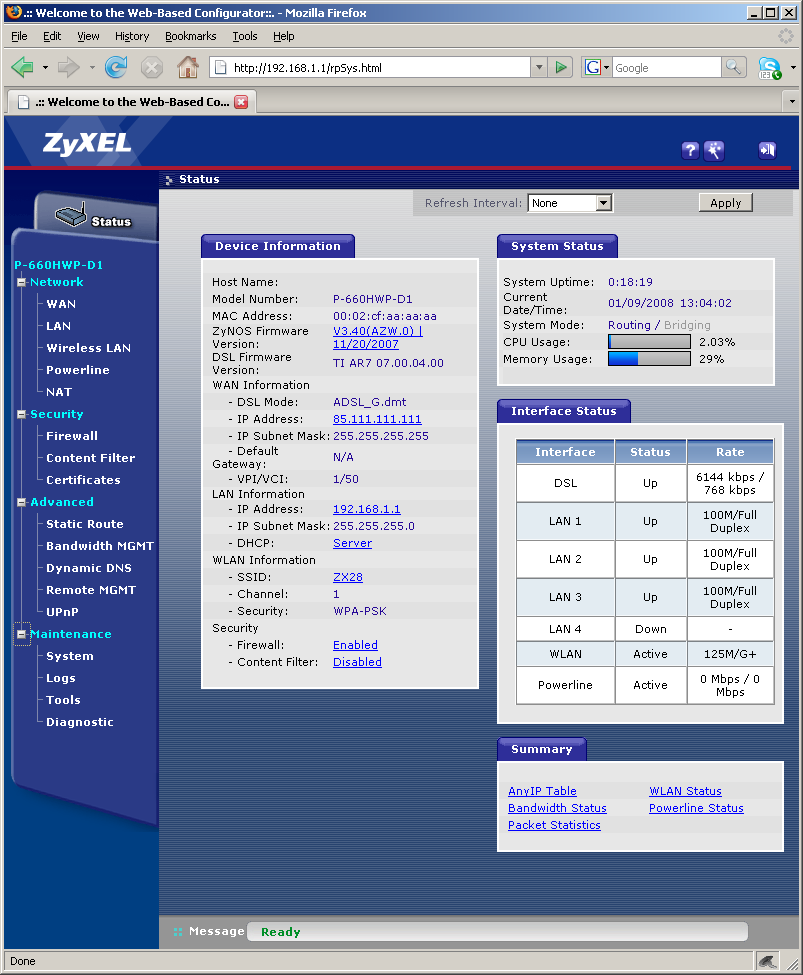The image size is (803, 975).
Task: Collapse the Security tree section
Action: (21, 414)
